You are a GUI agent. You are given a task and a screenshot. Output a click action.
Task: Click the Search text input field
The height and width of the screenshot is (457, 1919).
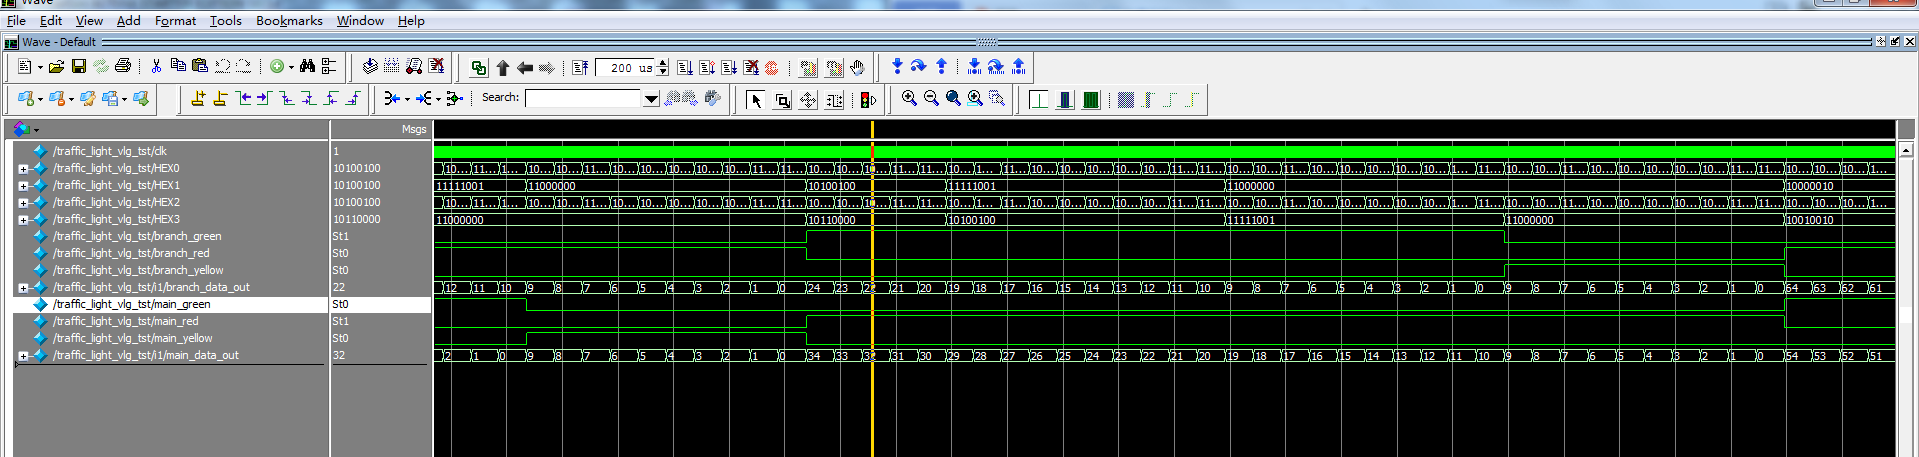point(583,98)
